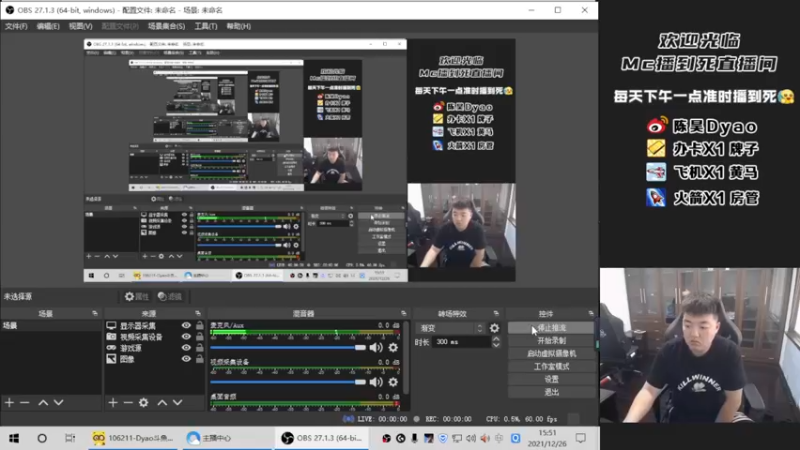Open Task View on the taskbar
Image resolution: width=800 pixels, height=450 pixels.
point(70,438)
